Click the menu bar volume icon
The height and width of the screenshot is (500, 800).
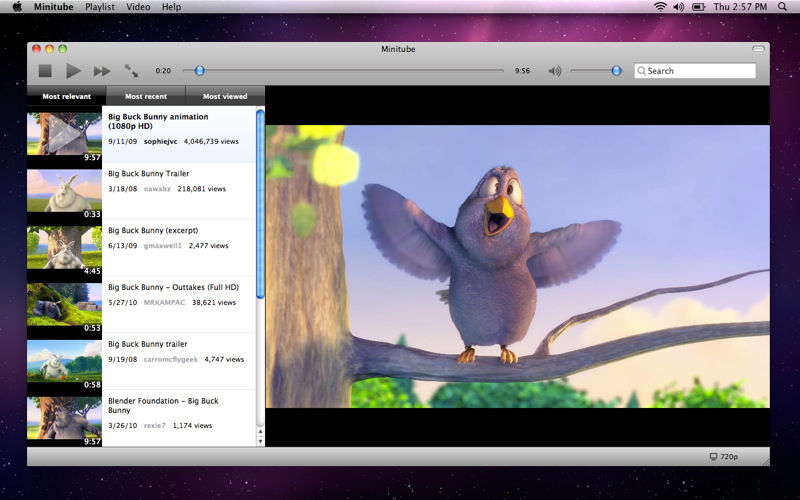coord(679,7)
